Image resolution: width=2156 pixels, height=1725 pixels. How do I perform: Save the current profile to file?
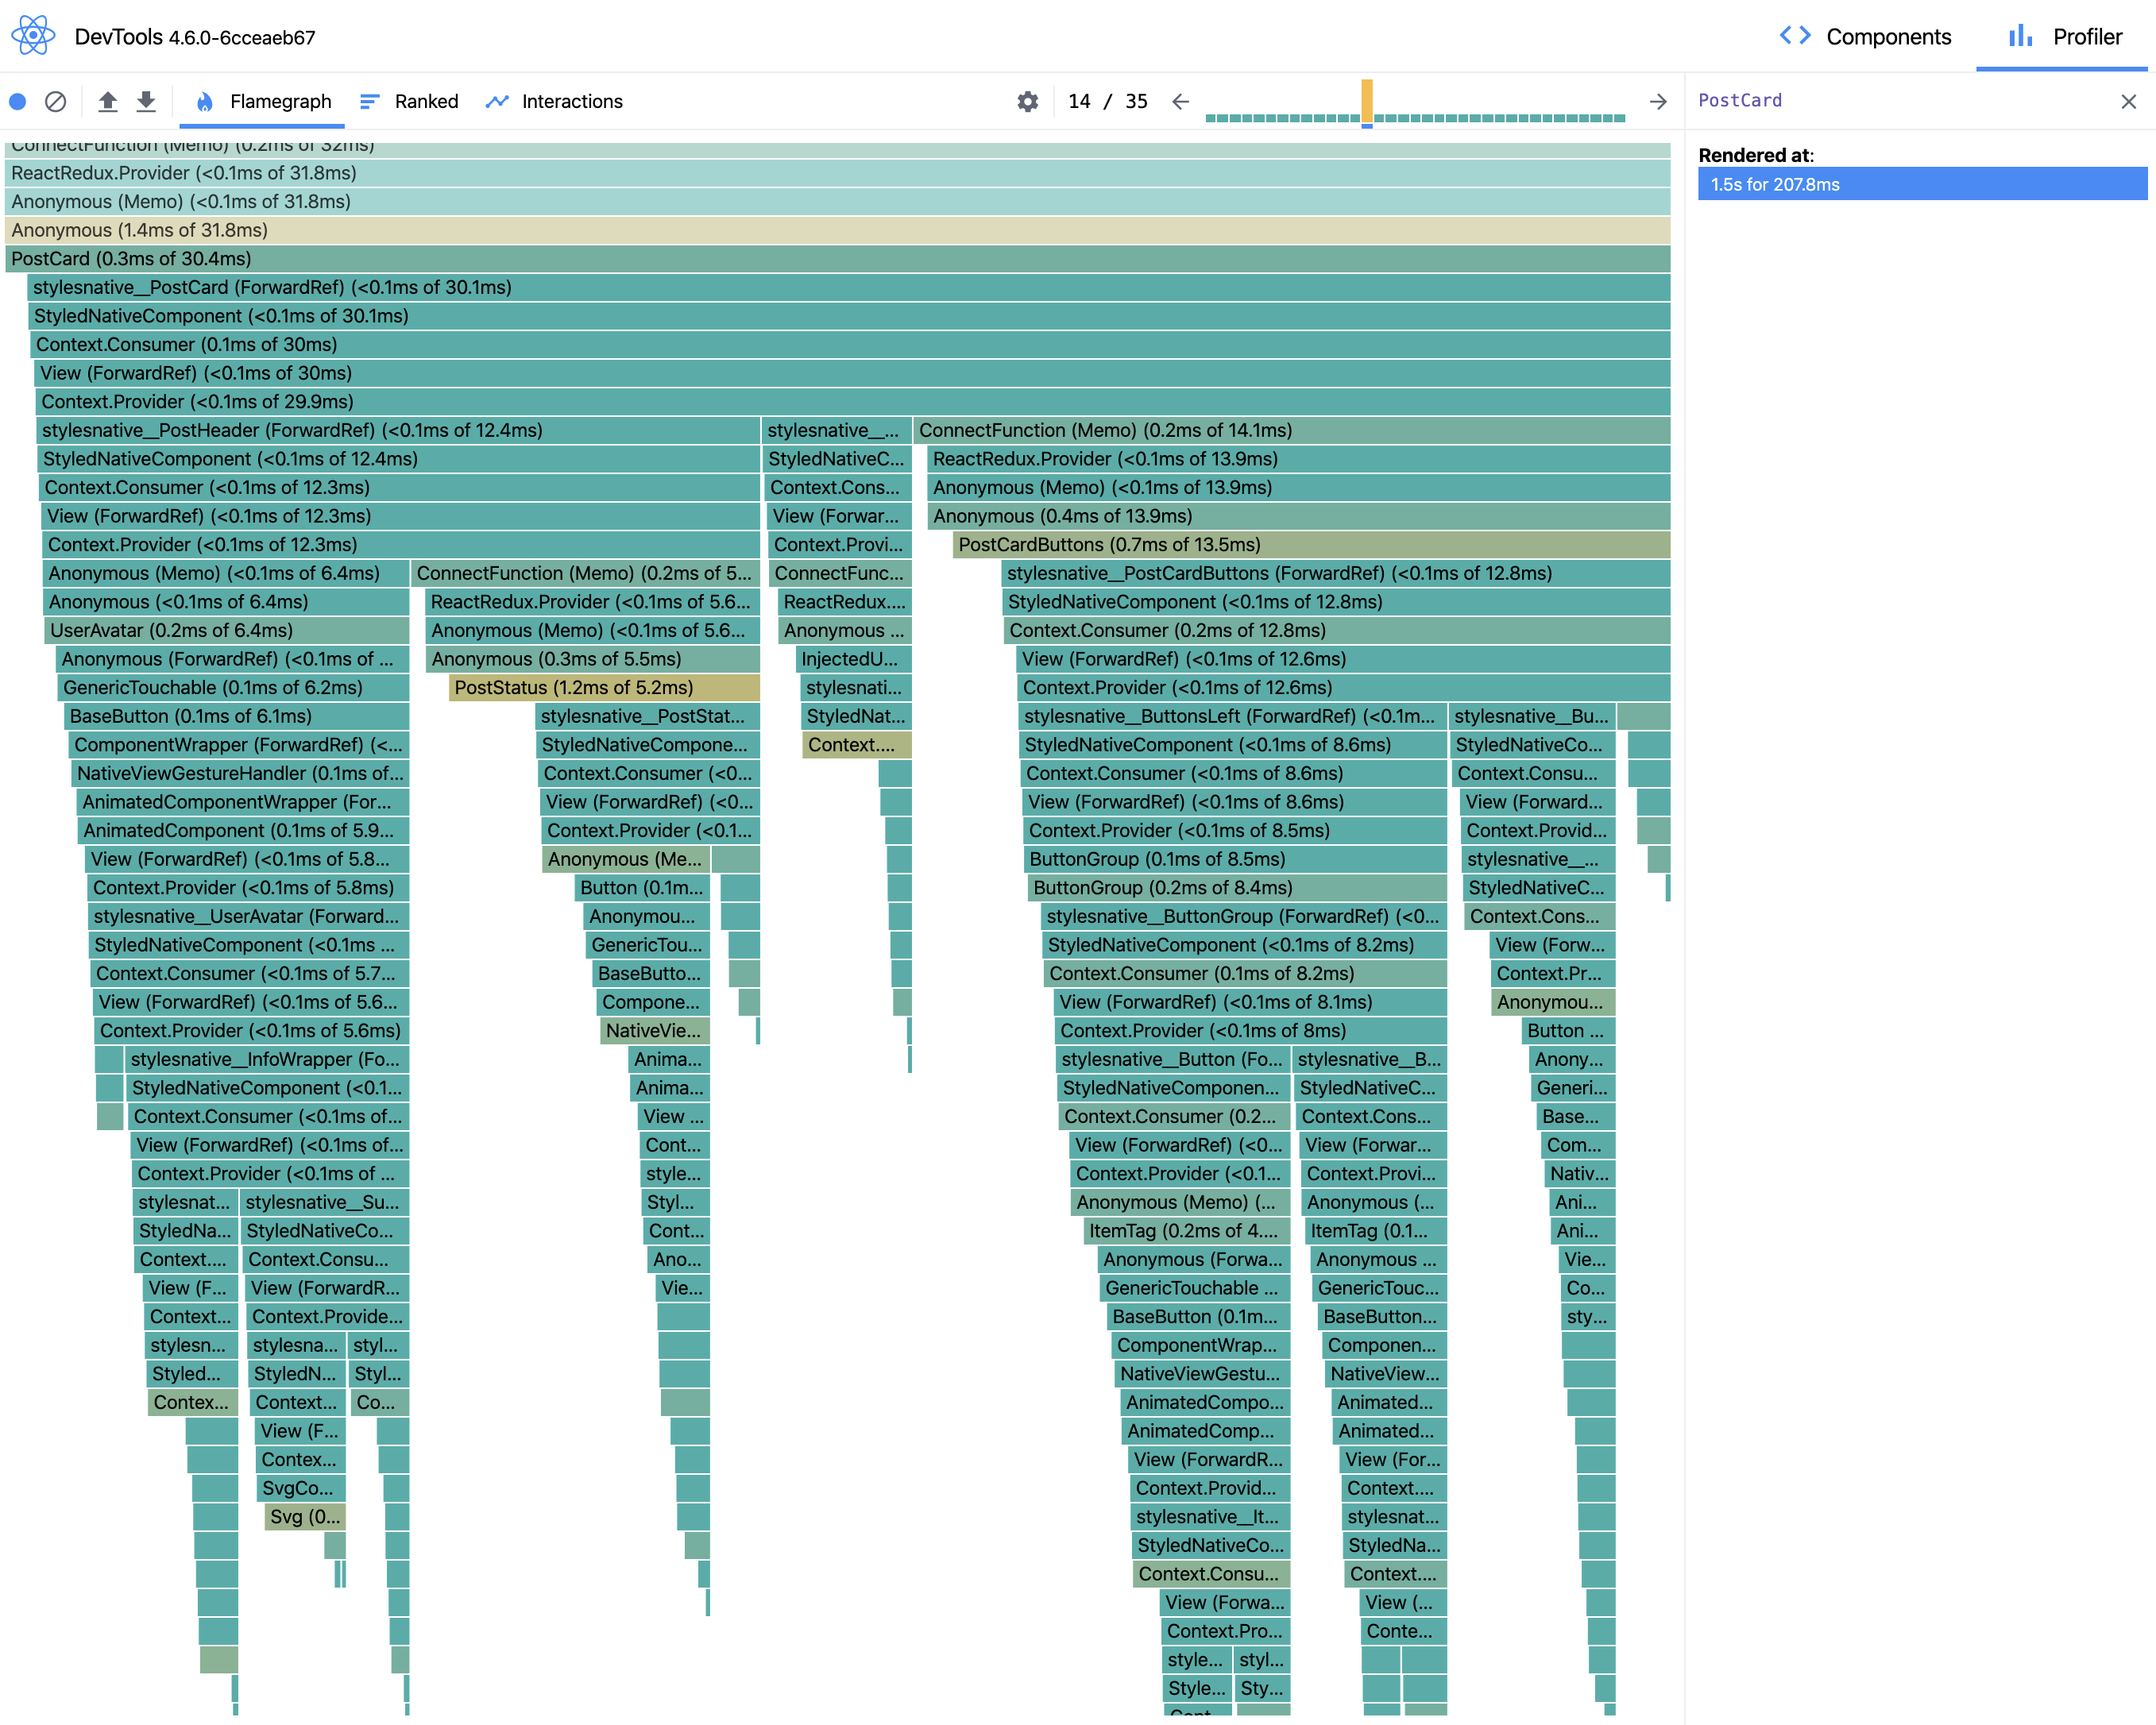pos(146,101)
